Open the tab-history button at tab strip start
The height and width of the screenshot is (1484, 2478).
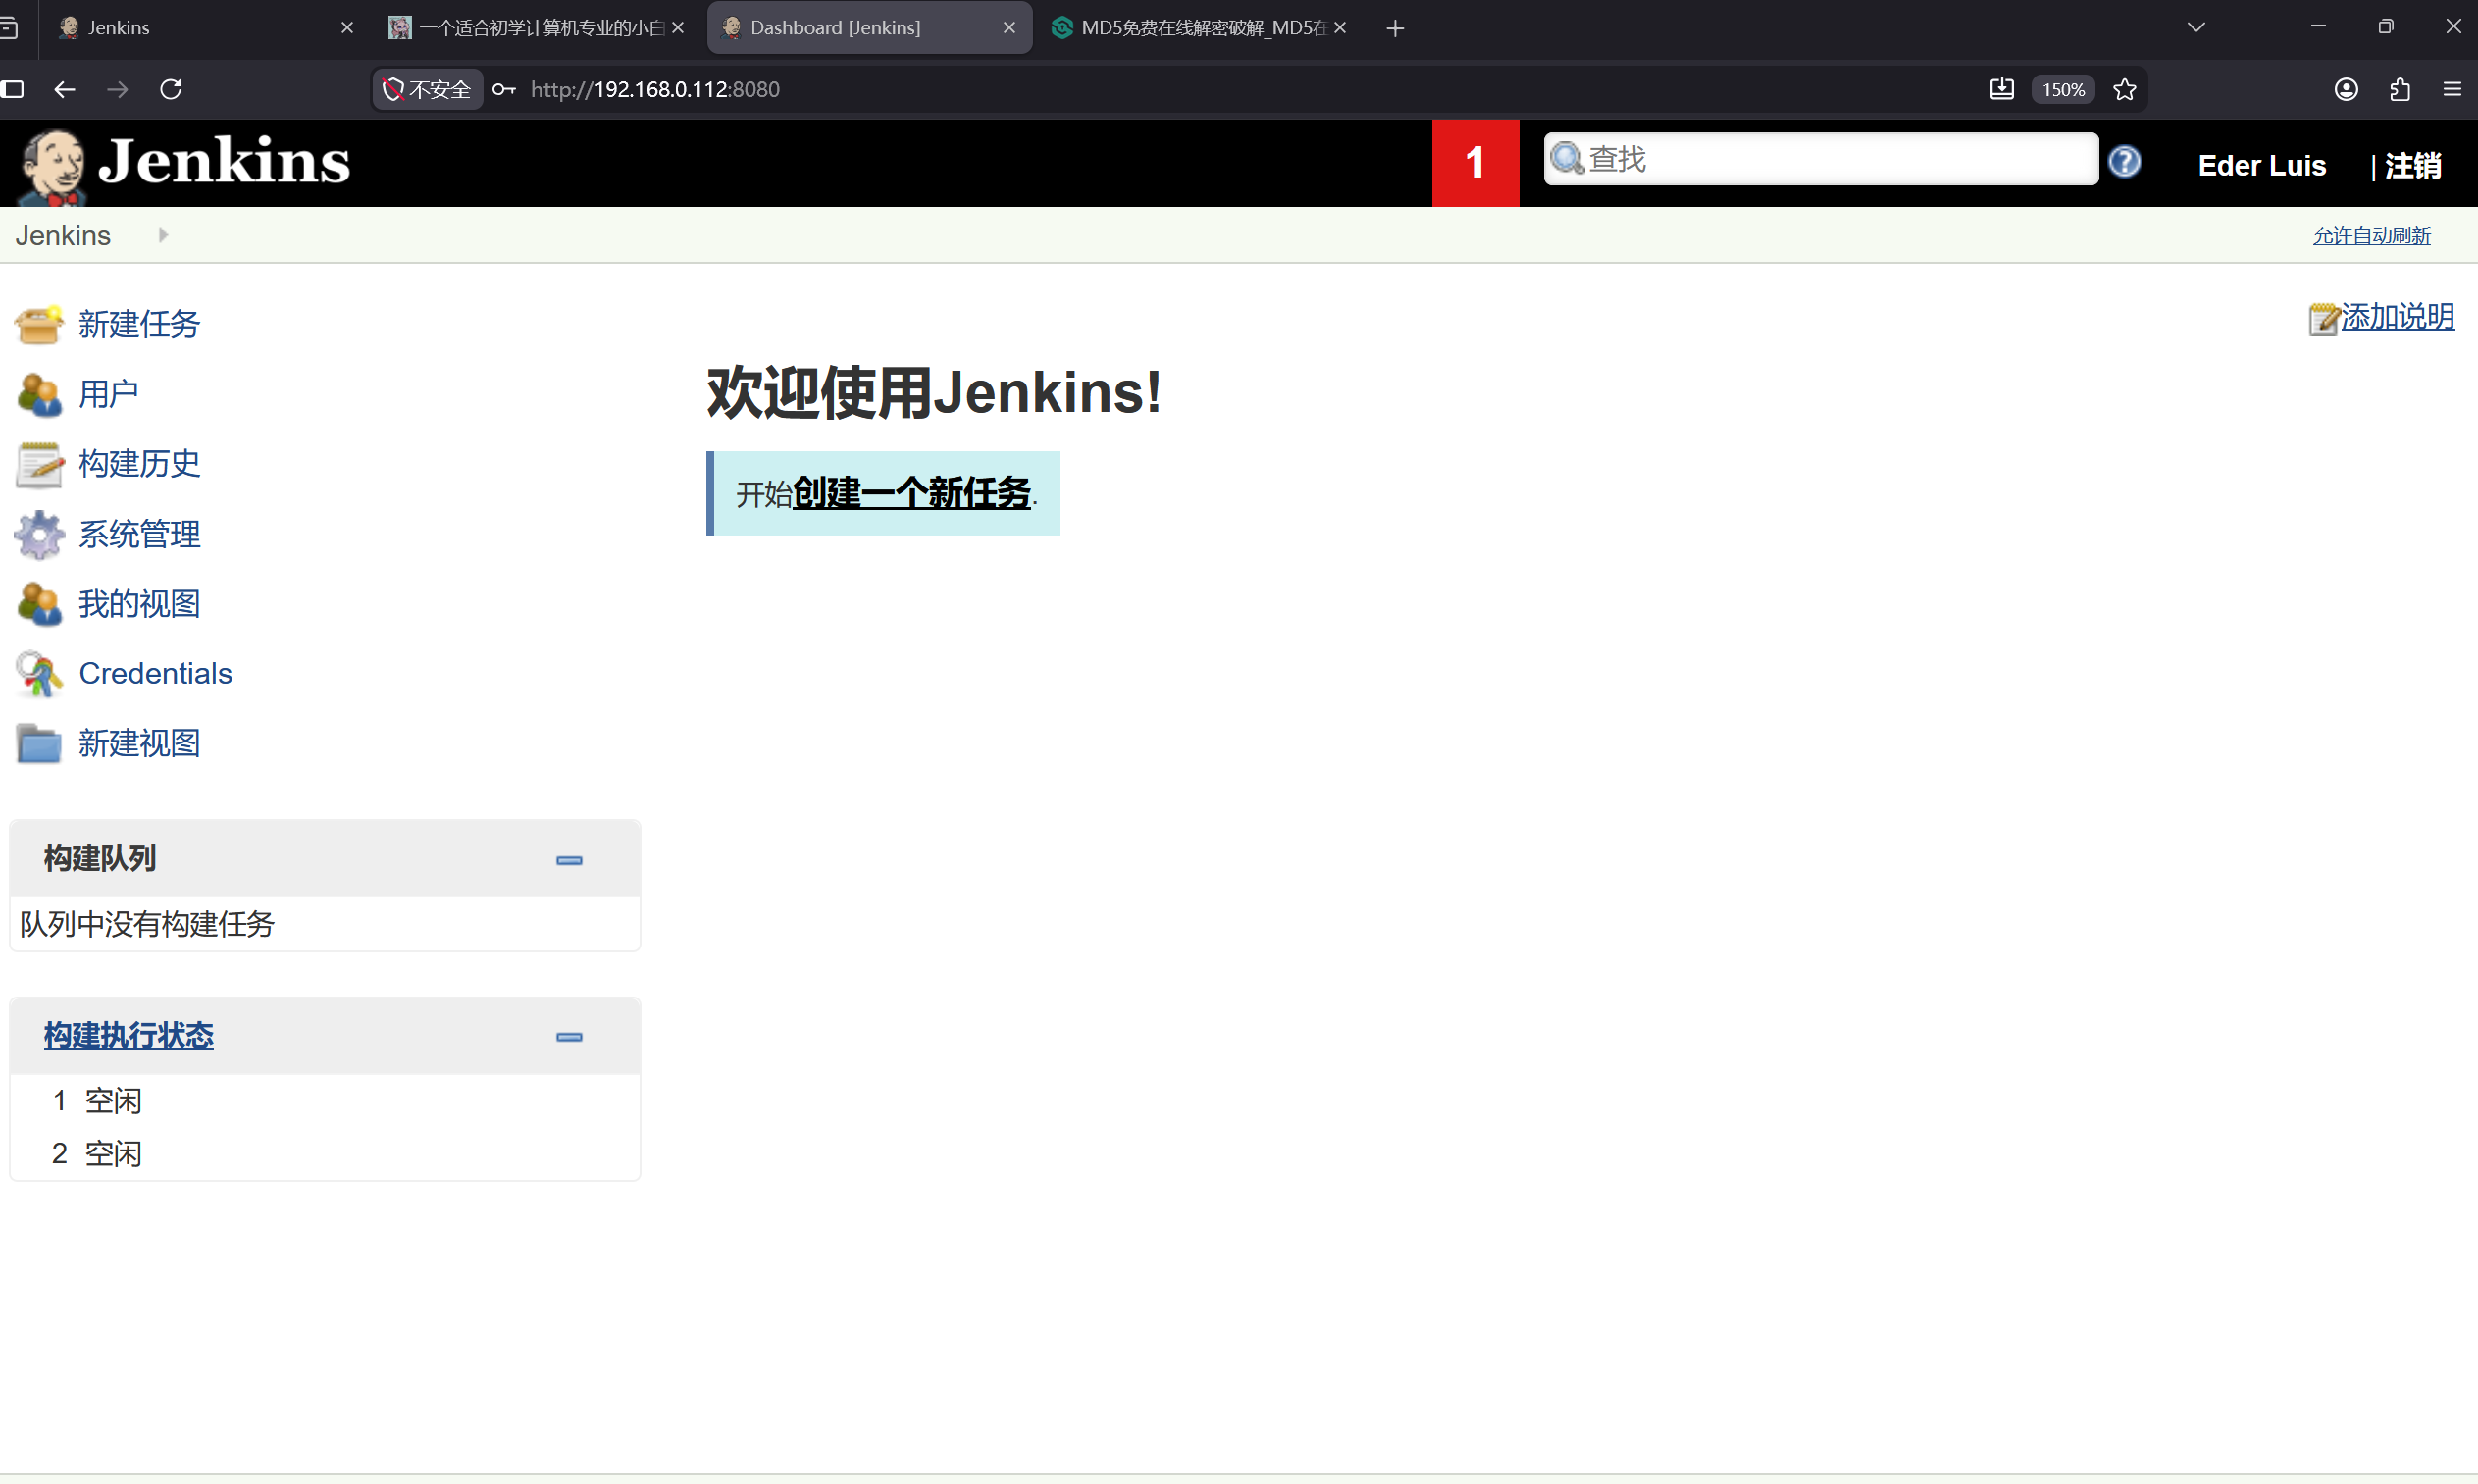[9, 28]
